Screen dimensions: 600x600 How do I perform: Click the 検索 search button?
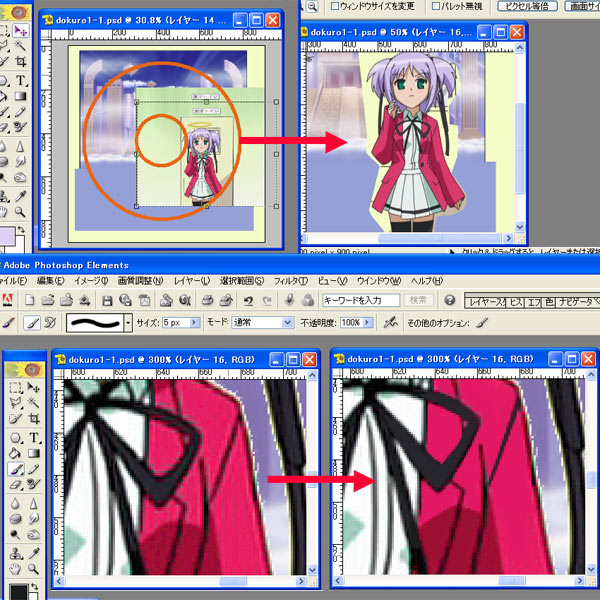pyautogui.click(x=418, y=300)
